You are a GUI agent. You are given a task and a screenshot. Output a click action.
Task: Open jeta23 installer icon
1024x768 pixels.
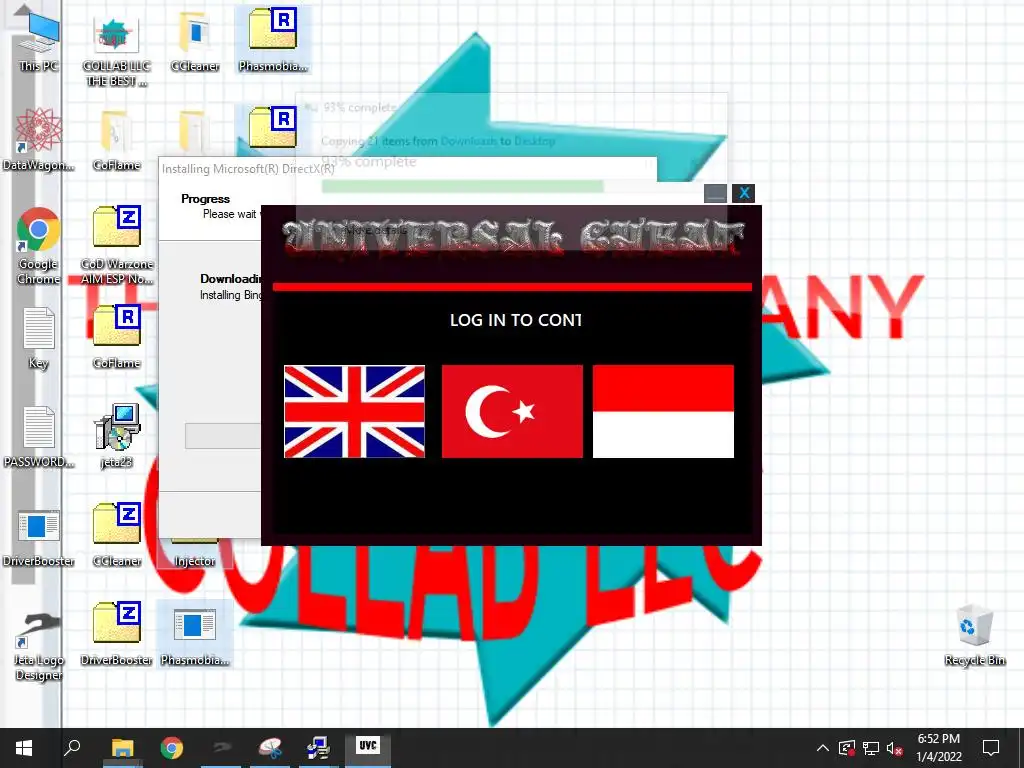click(x=116, y=436)
